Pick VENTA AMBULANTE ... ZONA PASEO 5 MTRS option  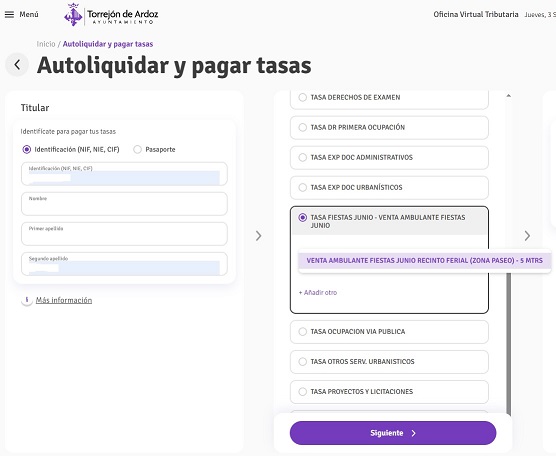pos(424,261)
